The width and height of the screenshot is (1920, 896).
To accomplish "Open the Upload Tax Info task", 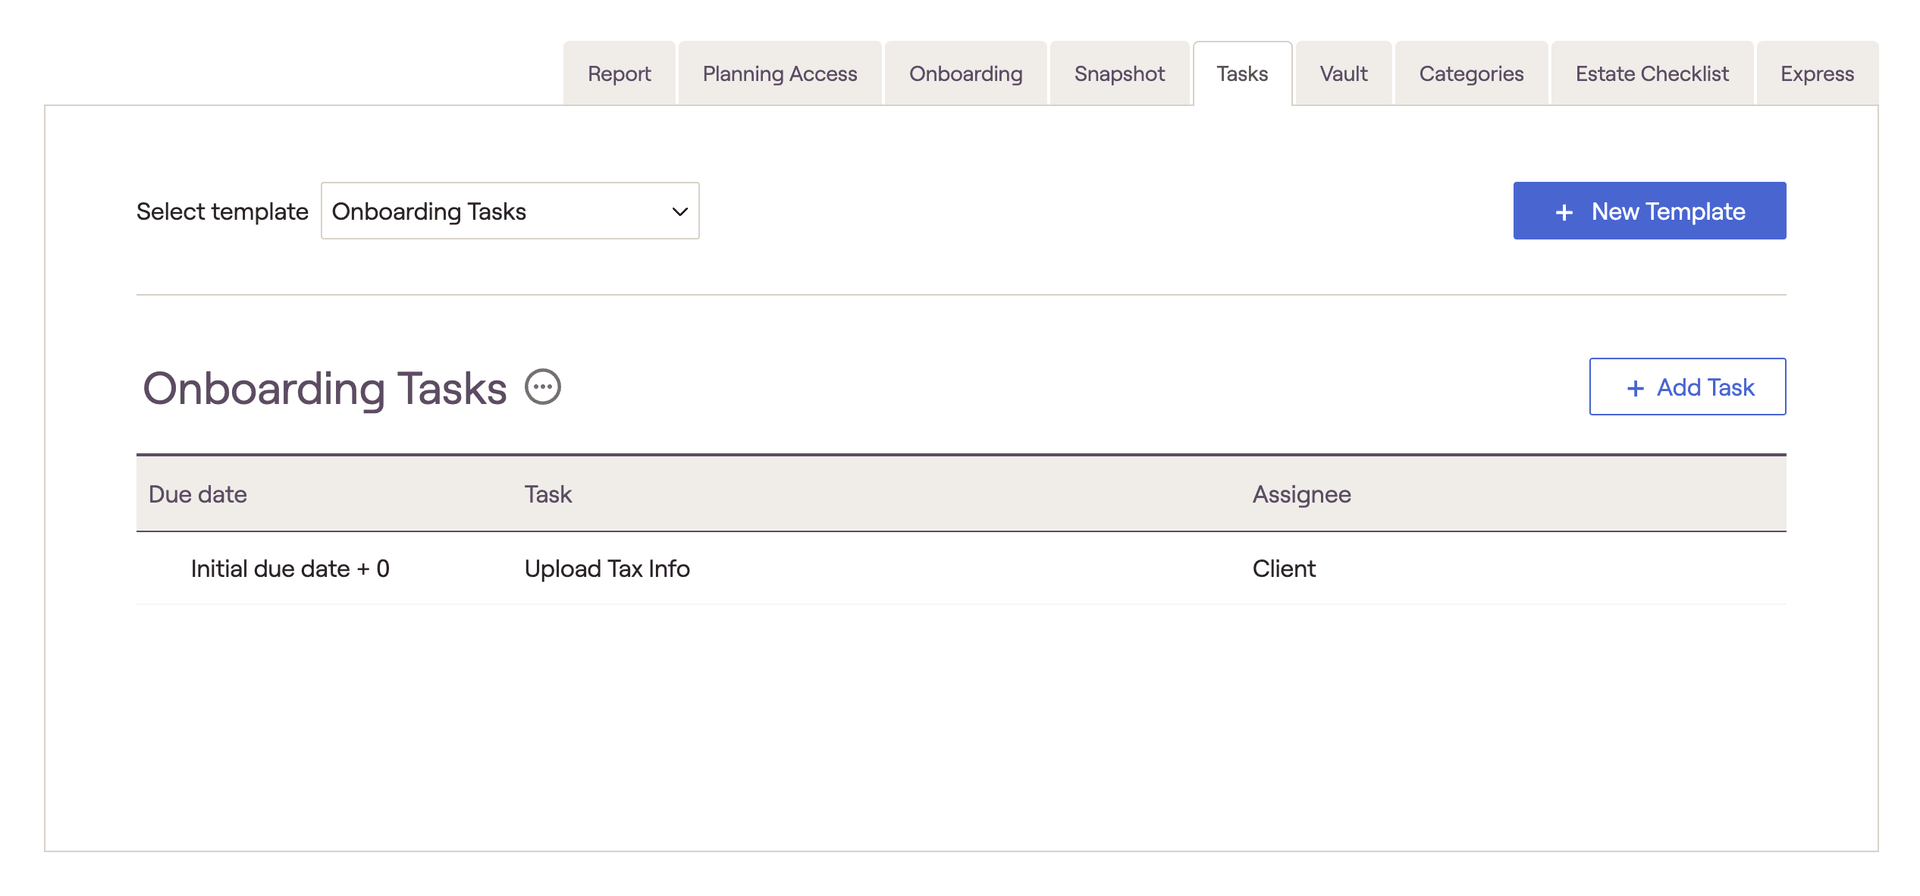I will (x=607, y=569).
